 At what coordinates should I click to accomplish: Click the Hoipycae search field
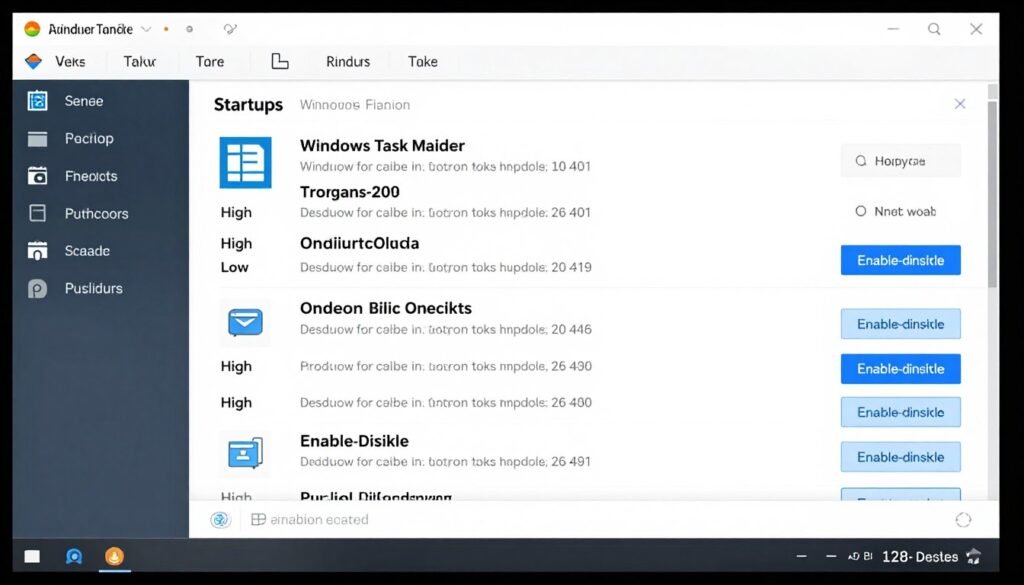tap(900, 160)
